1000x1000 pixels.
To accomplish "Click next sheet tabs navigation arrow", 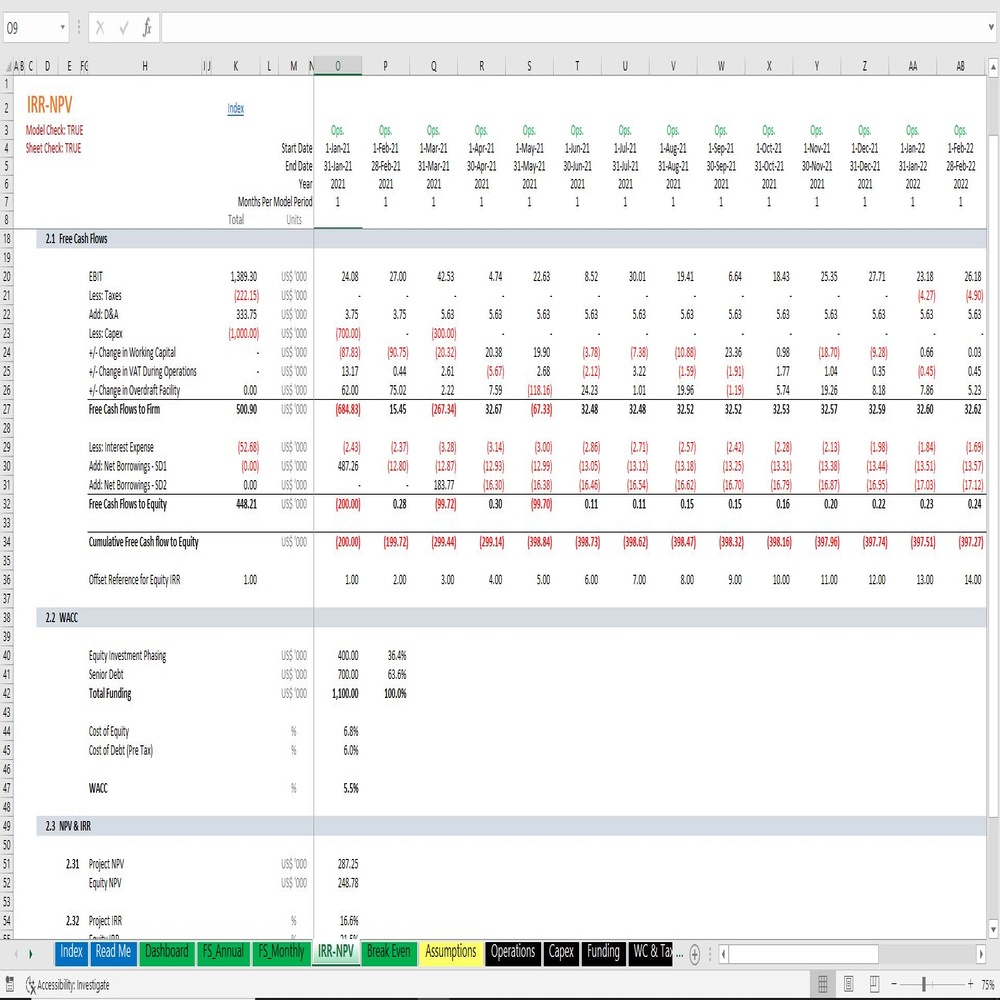I will (x=30, y=954).
